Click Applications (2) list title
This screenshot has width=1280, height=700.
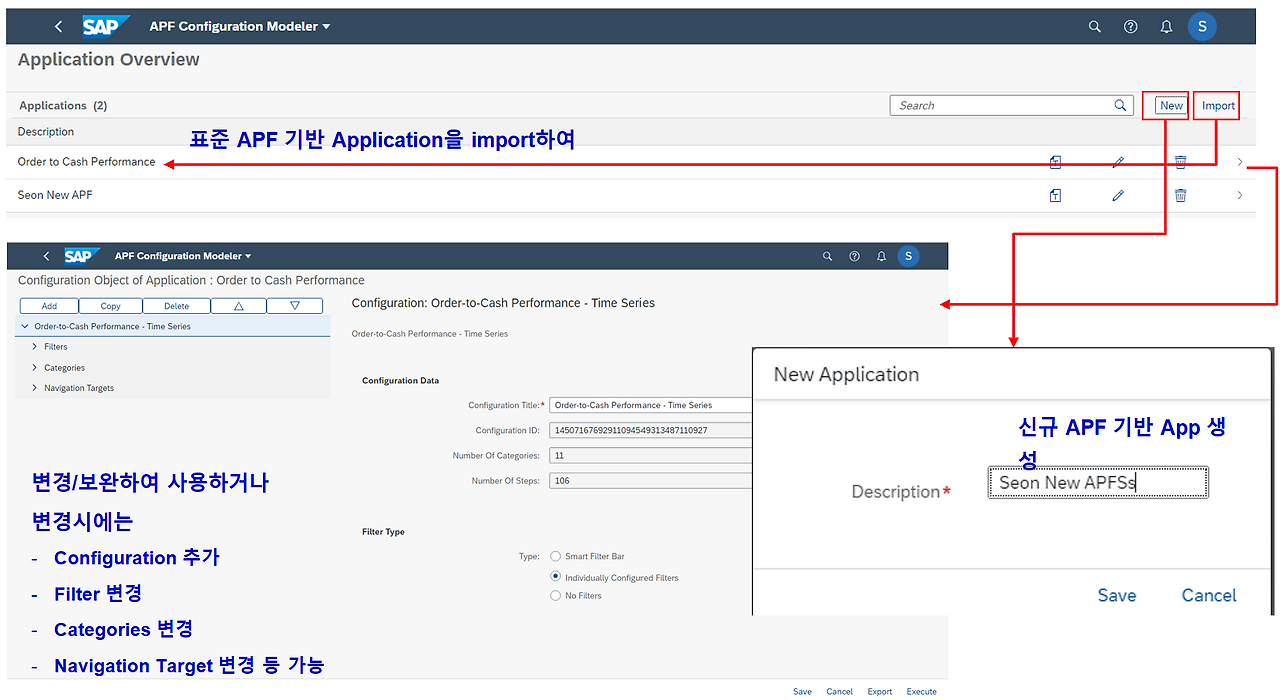63,105
